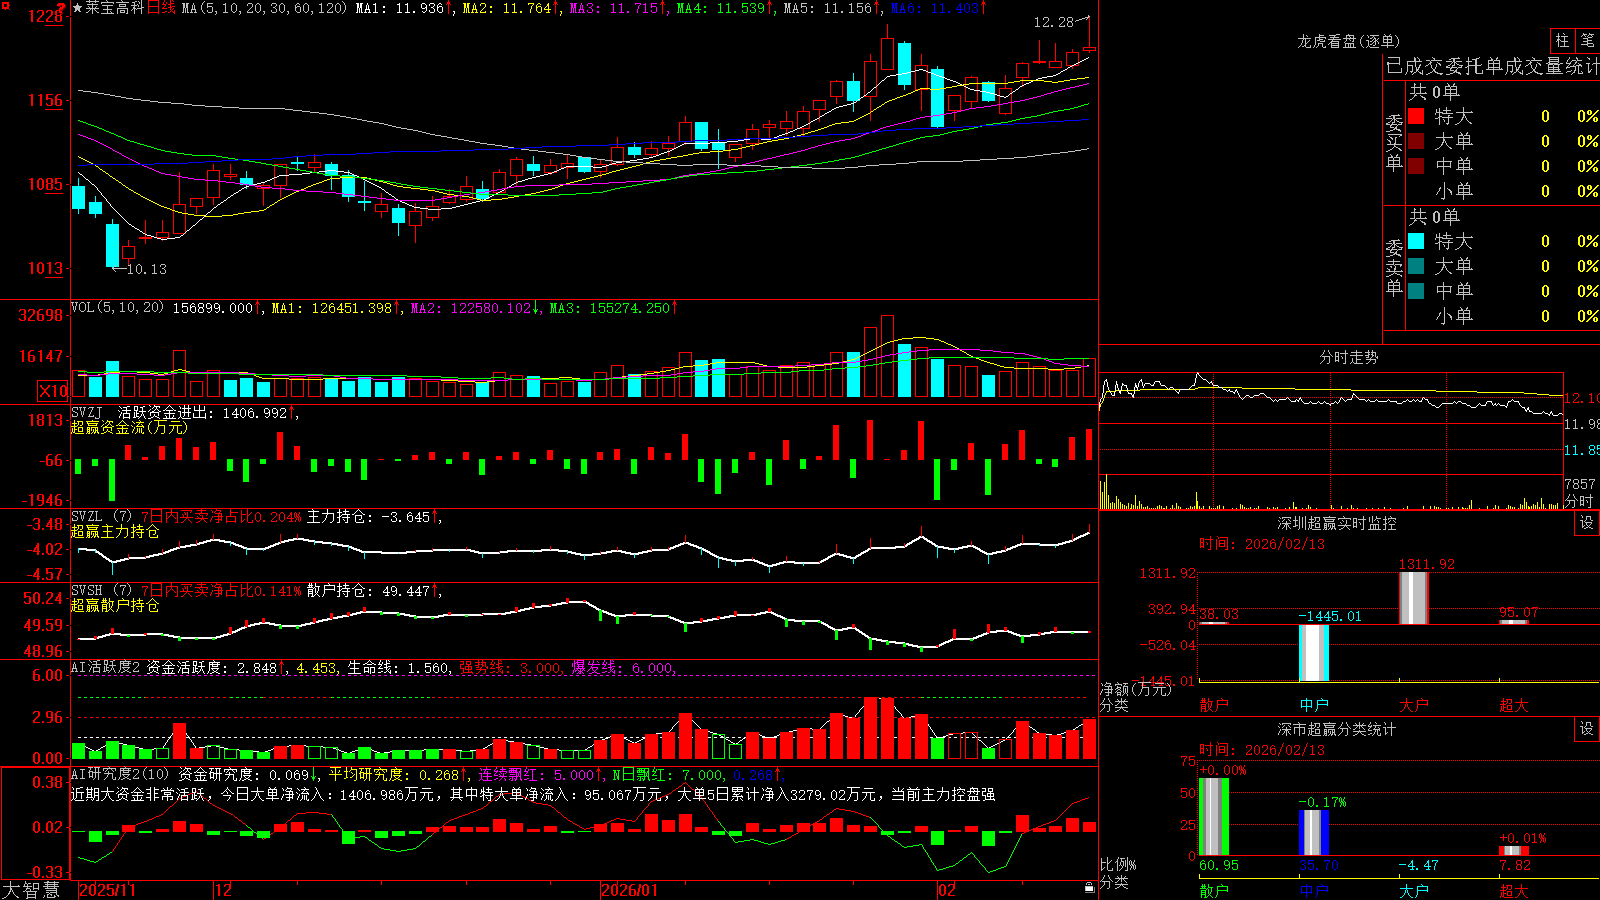
Task: Click the 02 month timeline marker
Action: click(x=946, y=890)
